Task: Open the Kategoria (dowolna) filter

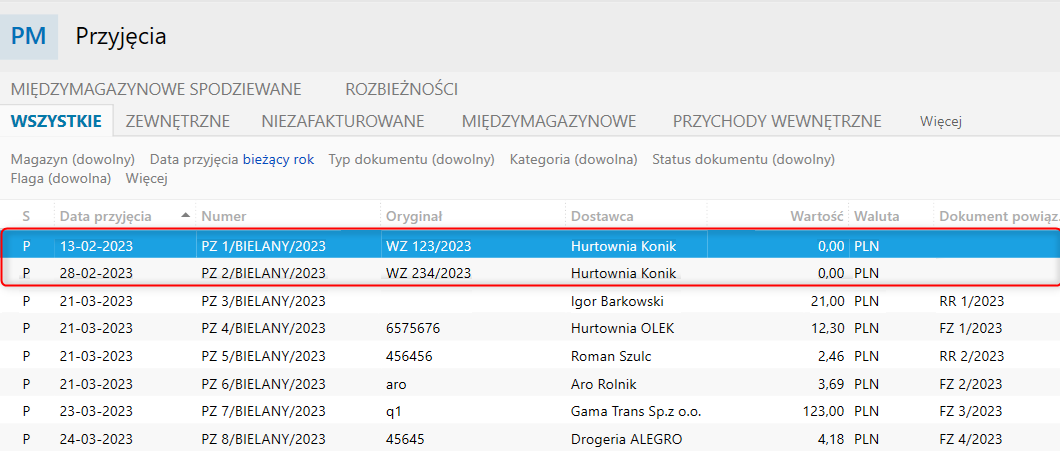Action: click(x=573, y=160)
